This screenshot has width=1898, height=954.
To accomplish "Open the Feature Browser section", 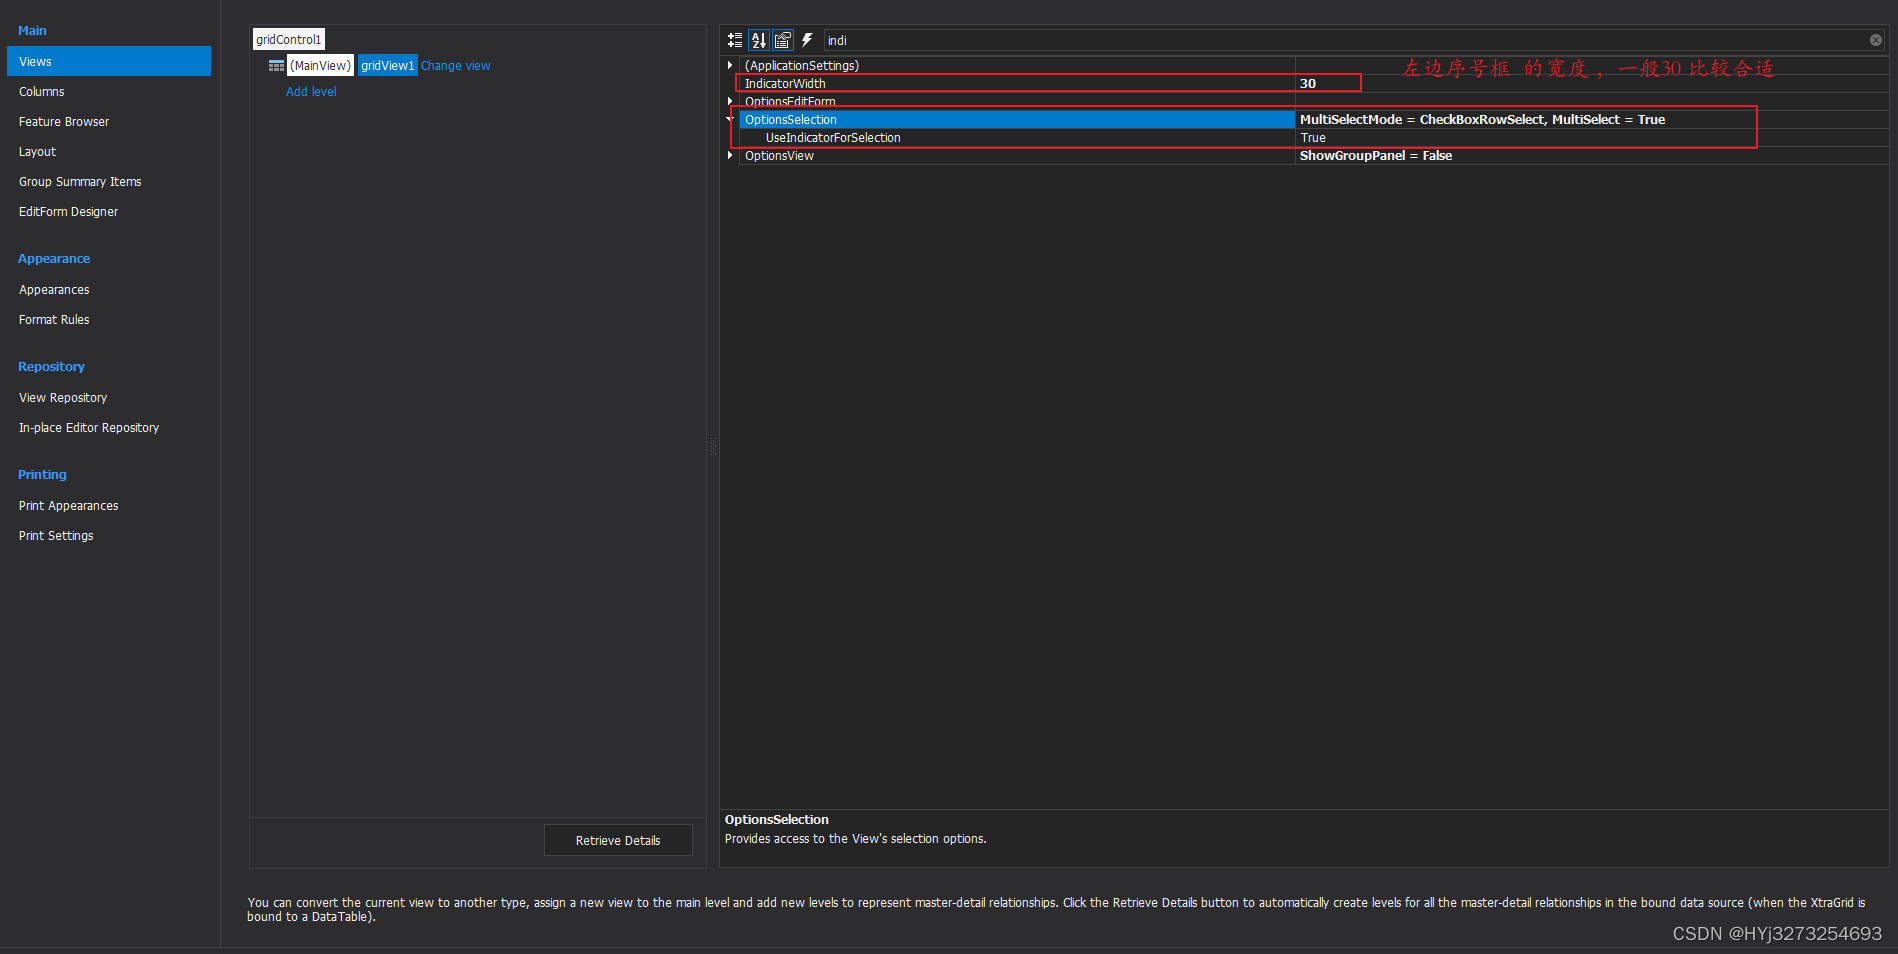I will click(x=63, y=121).
